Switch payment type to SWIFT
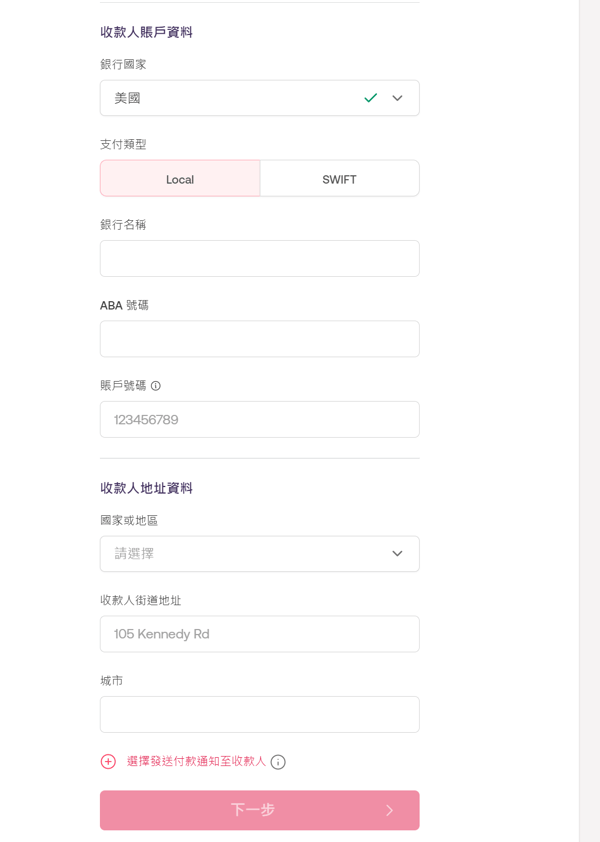 pyautogui.click(x=339, y=179)
